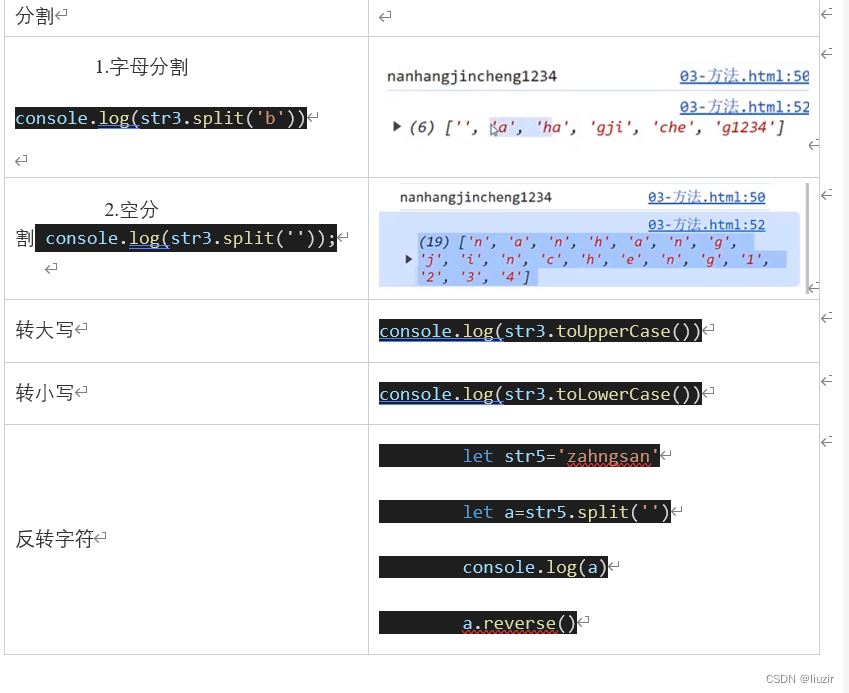The image size is (849, 693).
Task: Click the heading text 分割
Action: point(35,16)
